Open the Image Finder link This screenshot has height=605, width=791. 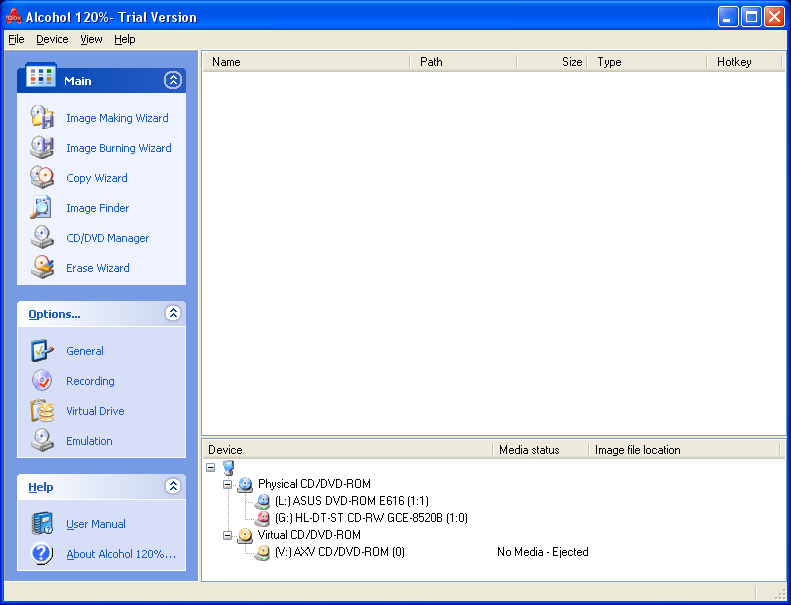point(98,208)
